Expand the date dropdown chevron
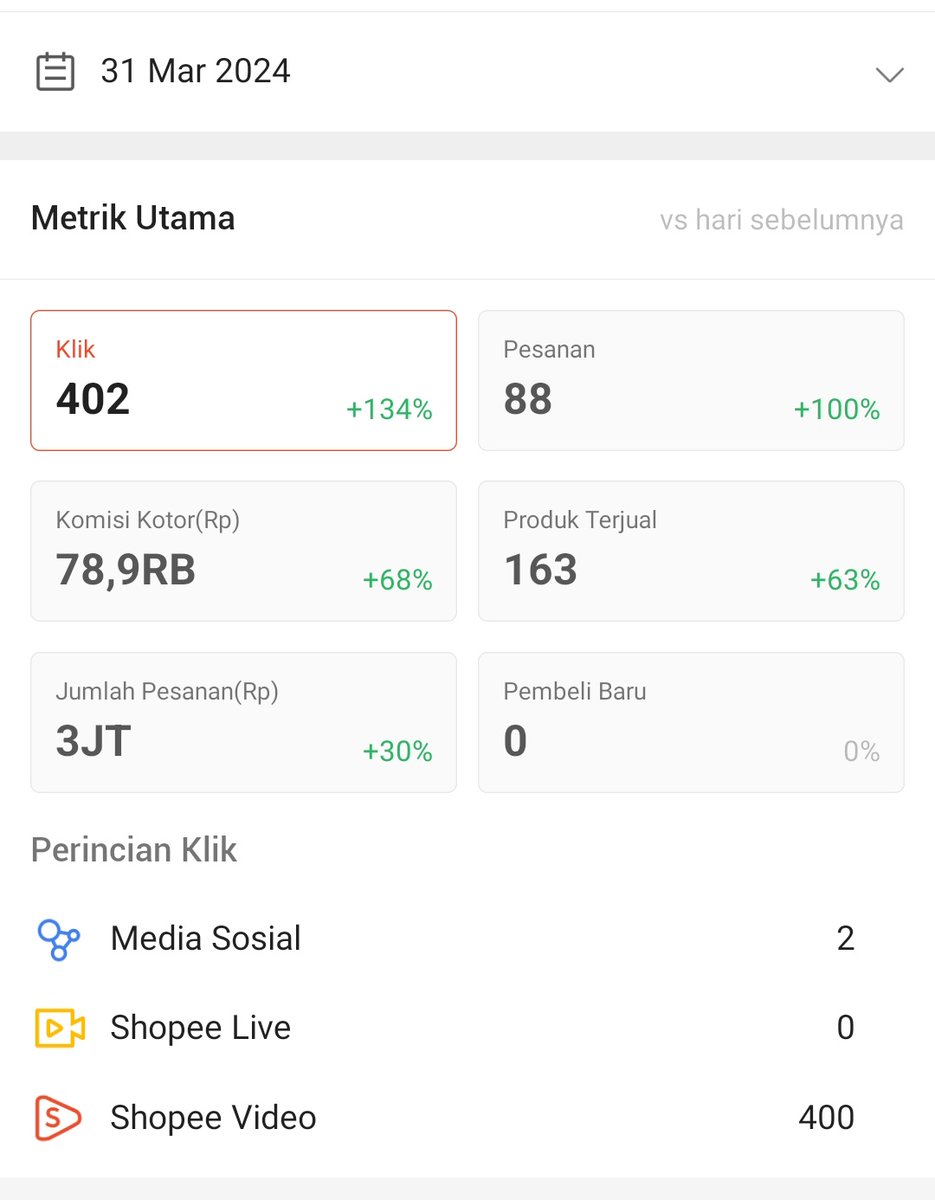 point(889,74)
